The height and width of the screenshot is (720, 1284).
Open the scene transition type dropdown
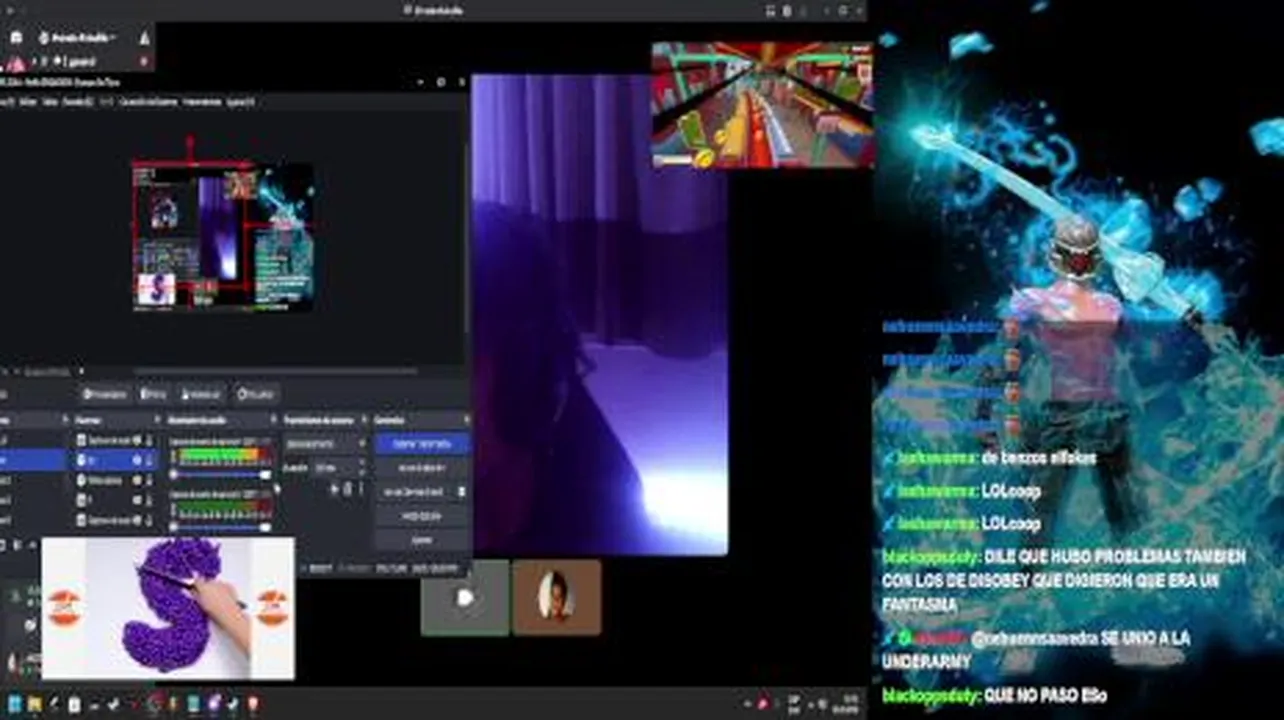pyautogui.click(x=326, y=443)
